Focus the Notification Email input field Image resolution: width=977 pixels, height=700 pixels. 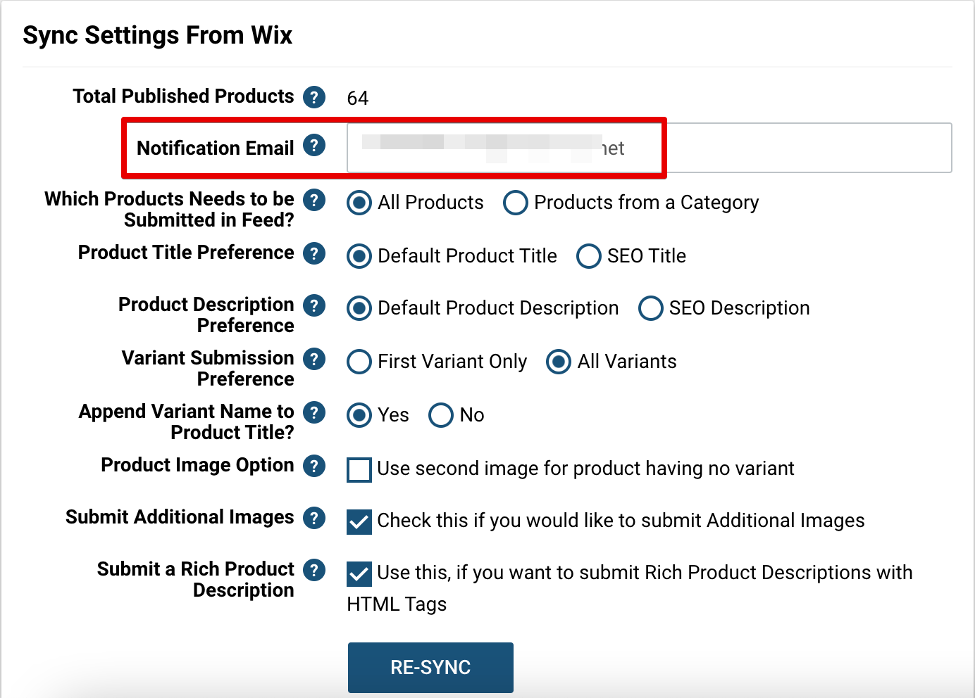649,148
